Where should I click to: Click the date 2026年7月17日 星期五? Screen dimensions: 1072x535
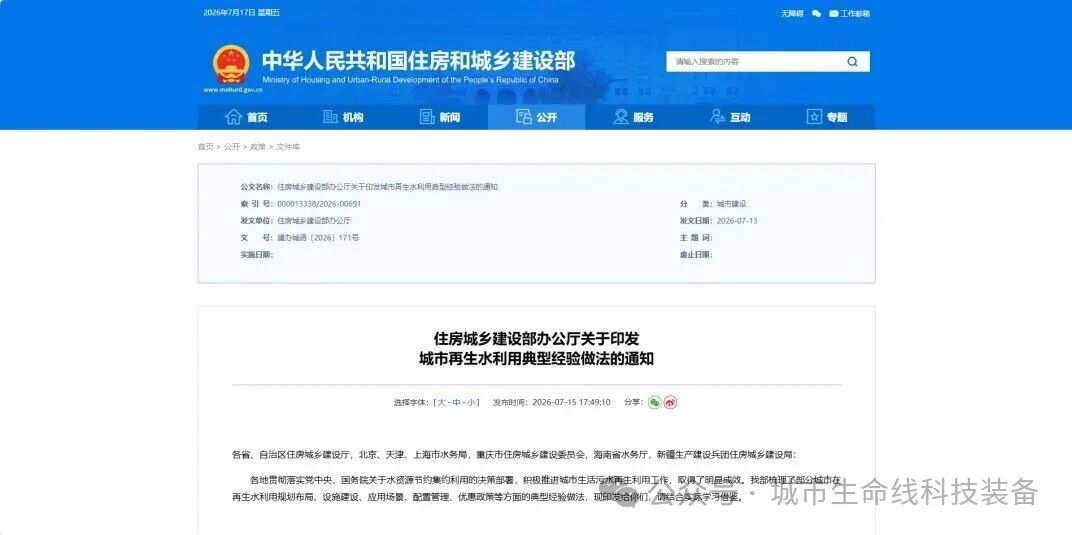point(241,13)
